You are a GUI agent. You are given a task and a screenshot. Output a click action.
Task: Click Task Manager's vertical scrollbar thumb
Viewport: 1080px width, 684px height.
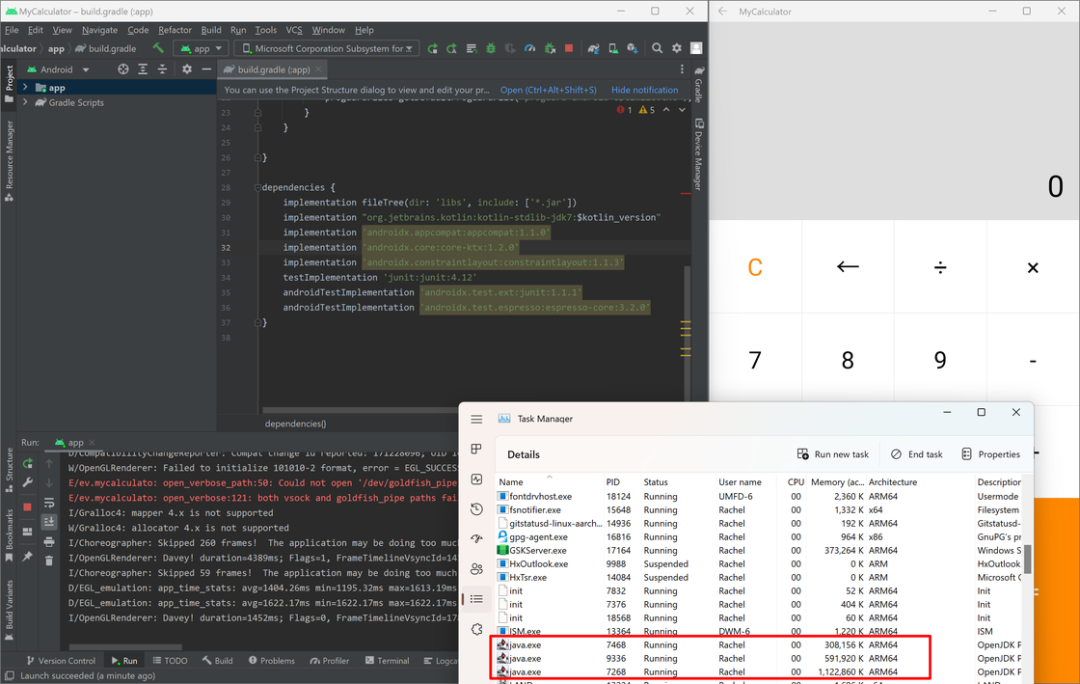(x=1027, y=558)
